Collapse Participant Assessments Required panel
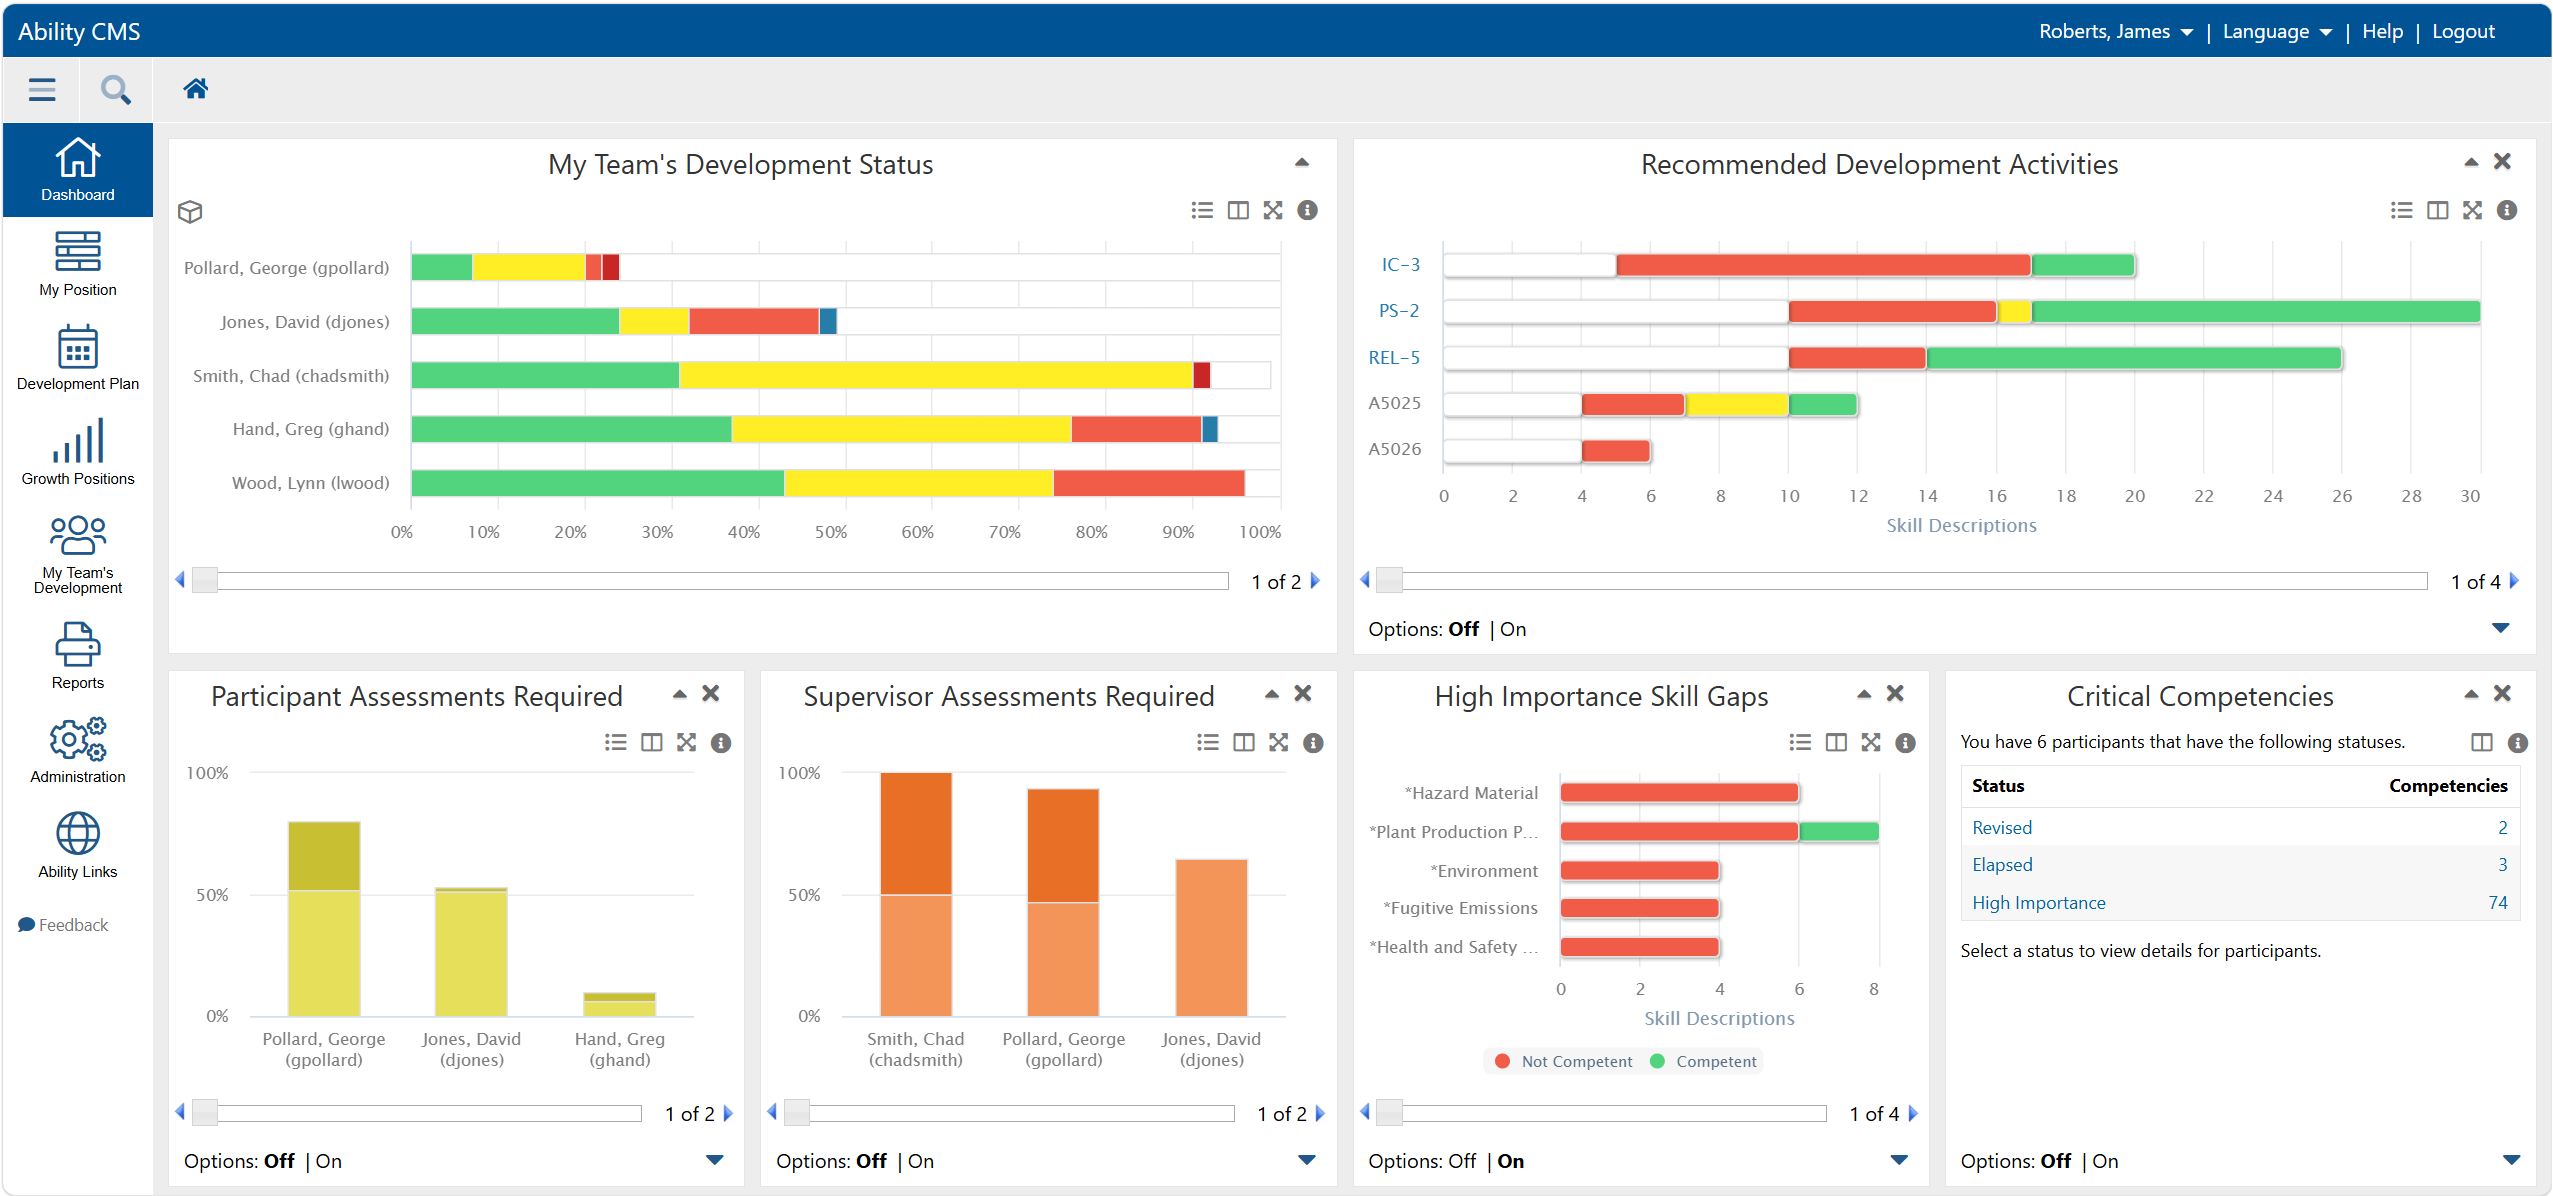The height and width of the screenshot is (1196, 2553). pyautogui.click(x=680, y=694)
